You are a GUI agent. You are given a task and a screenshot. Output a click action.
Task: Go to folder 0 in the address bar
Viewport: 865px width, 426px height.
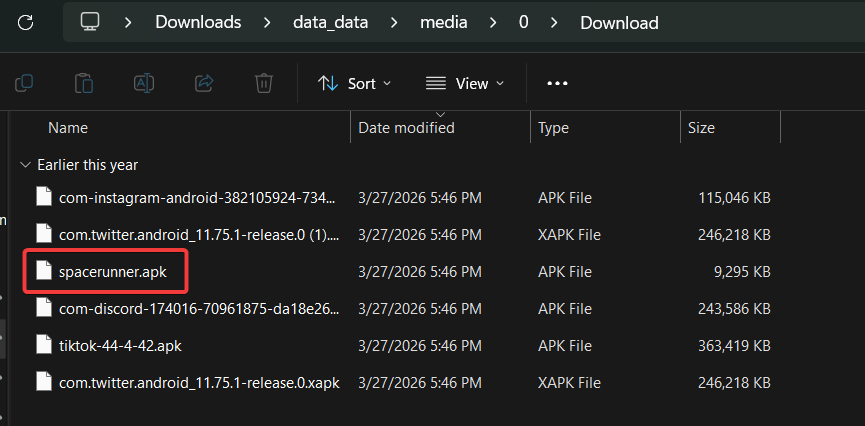524,23
